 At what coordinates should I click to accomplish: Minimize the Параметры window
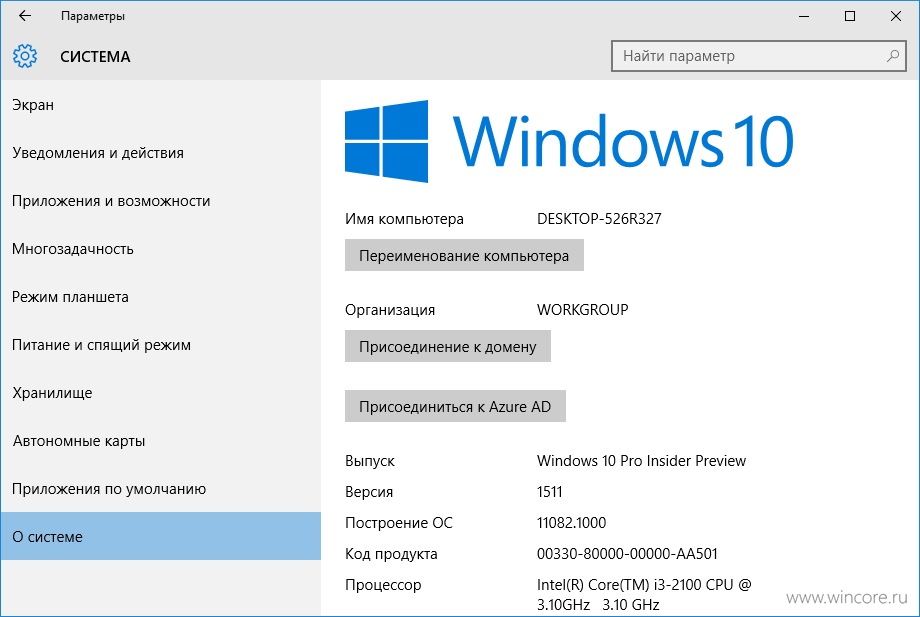tap(804, 16)
